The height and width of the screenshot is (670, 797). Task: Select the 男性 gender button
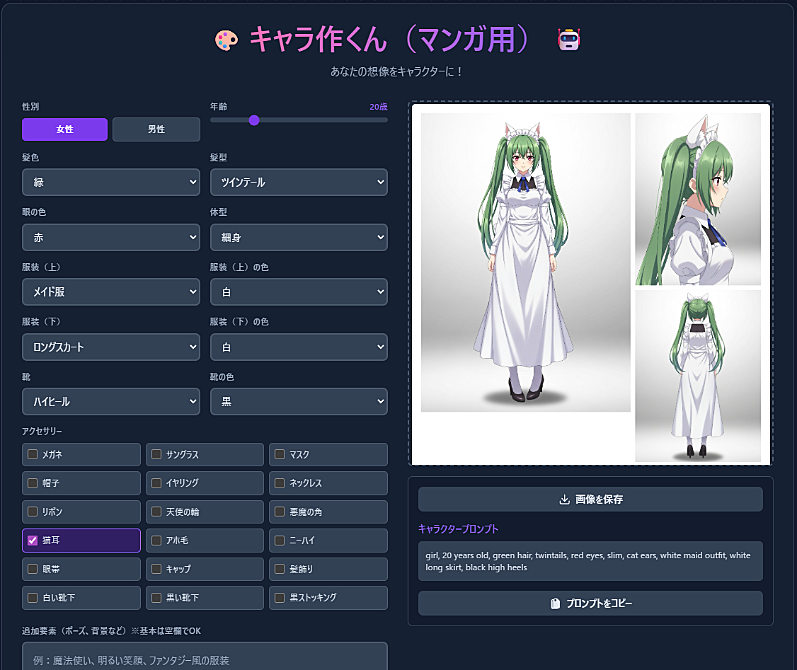tap(156, 129)
